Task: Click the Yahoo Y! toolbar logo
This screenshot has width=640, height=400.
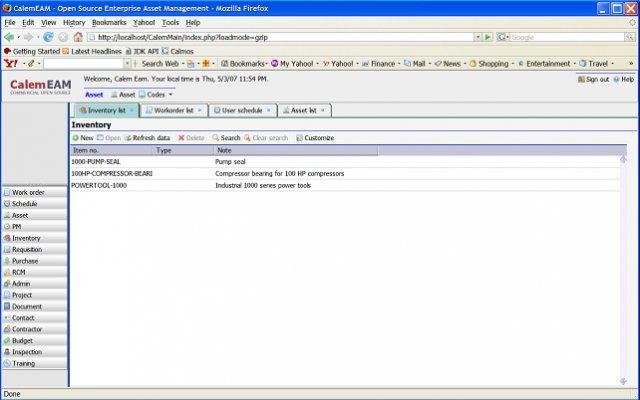Action: (x=11, y=64)
